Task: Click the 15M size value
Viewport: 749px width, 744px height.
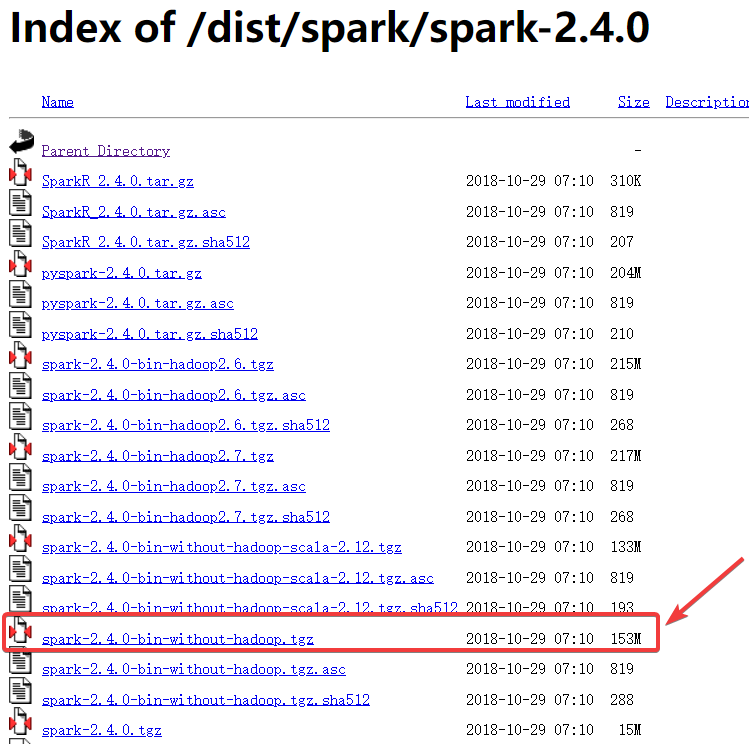Action: point(630,730)
